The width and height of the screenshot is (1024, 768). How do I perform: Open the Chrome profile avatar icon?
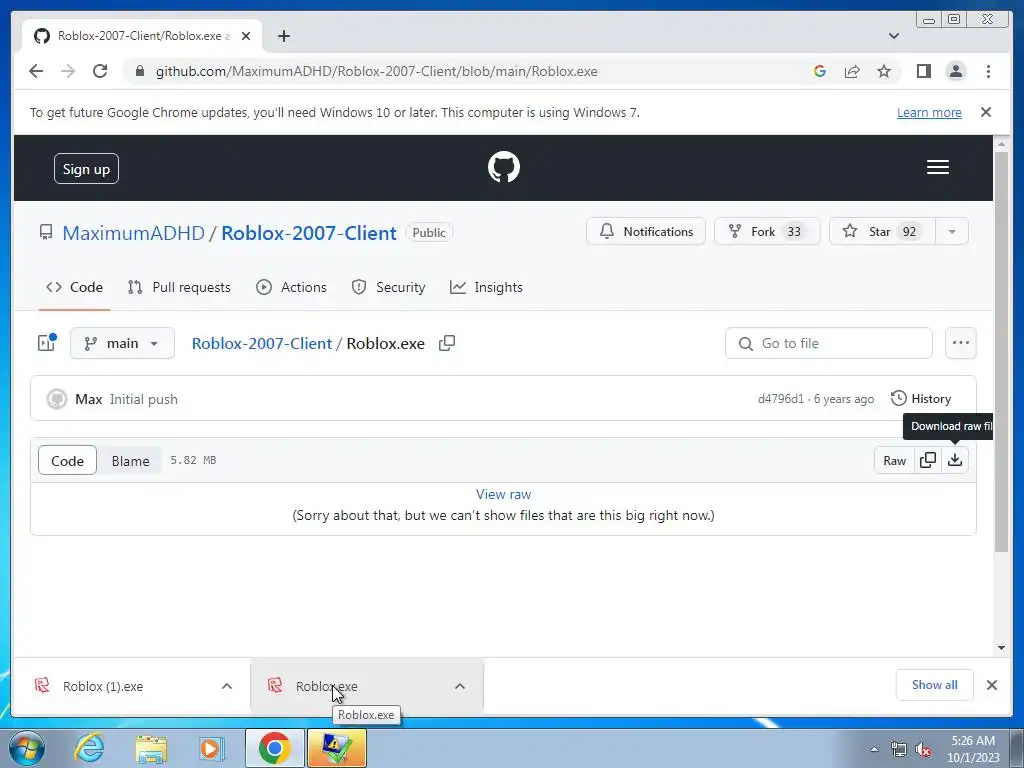point(955,71)
